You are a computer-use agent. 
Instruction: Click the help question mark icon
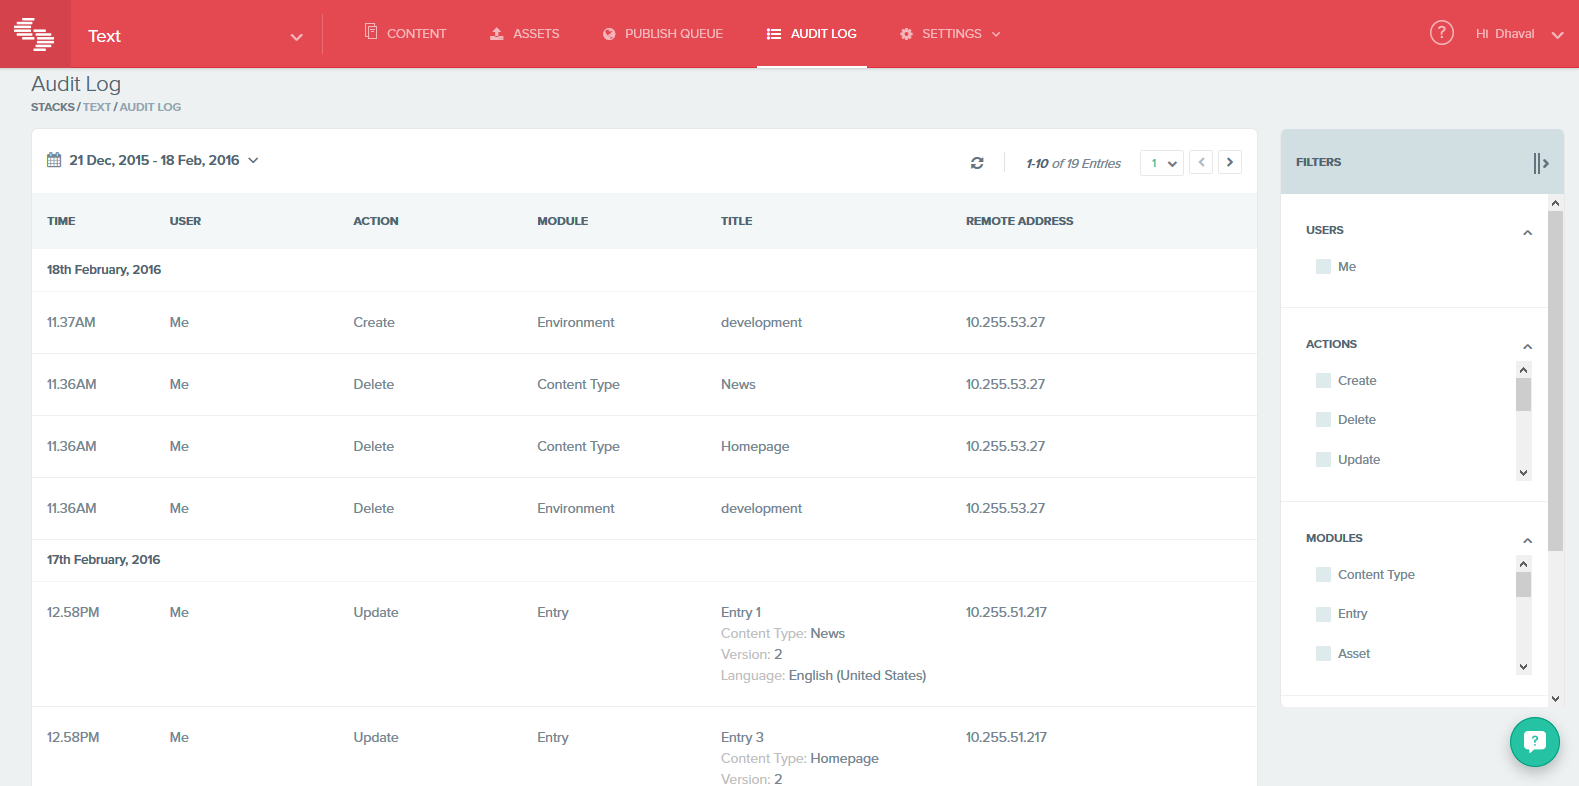pos(1441,33)
